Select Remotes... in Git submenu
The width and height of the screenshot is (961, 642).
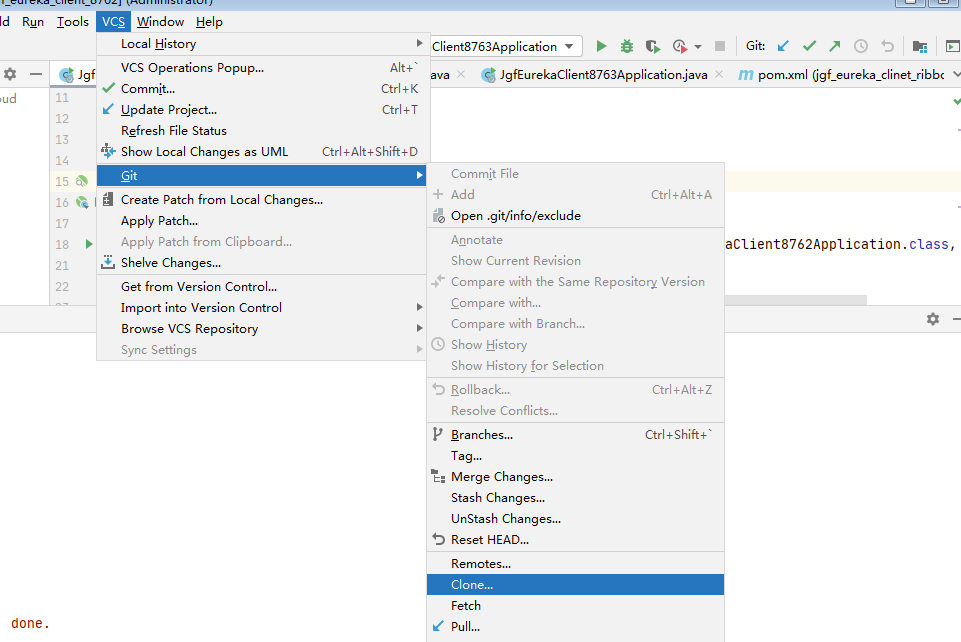click(x=575, y=563)
